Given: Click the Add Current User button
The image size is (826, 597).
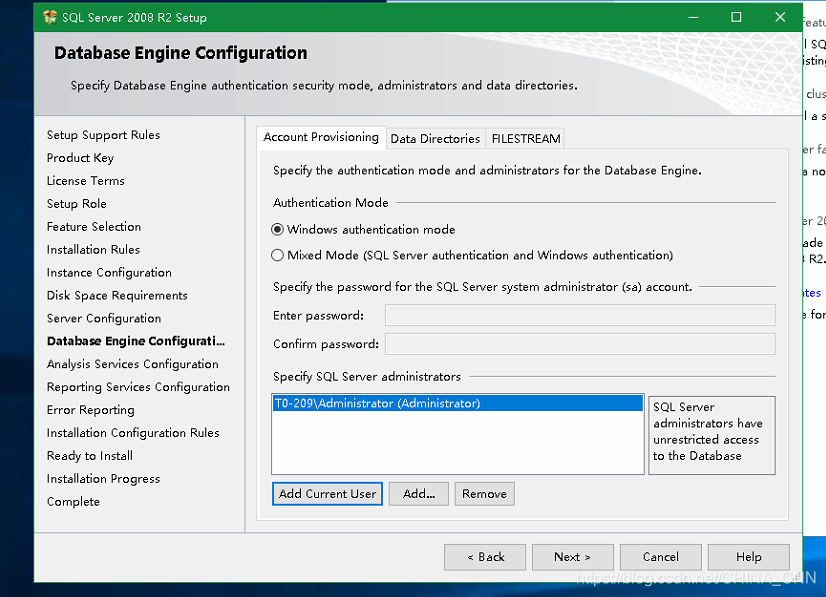Looking at the screenshot, I should 327,494.
